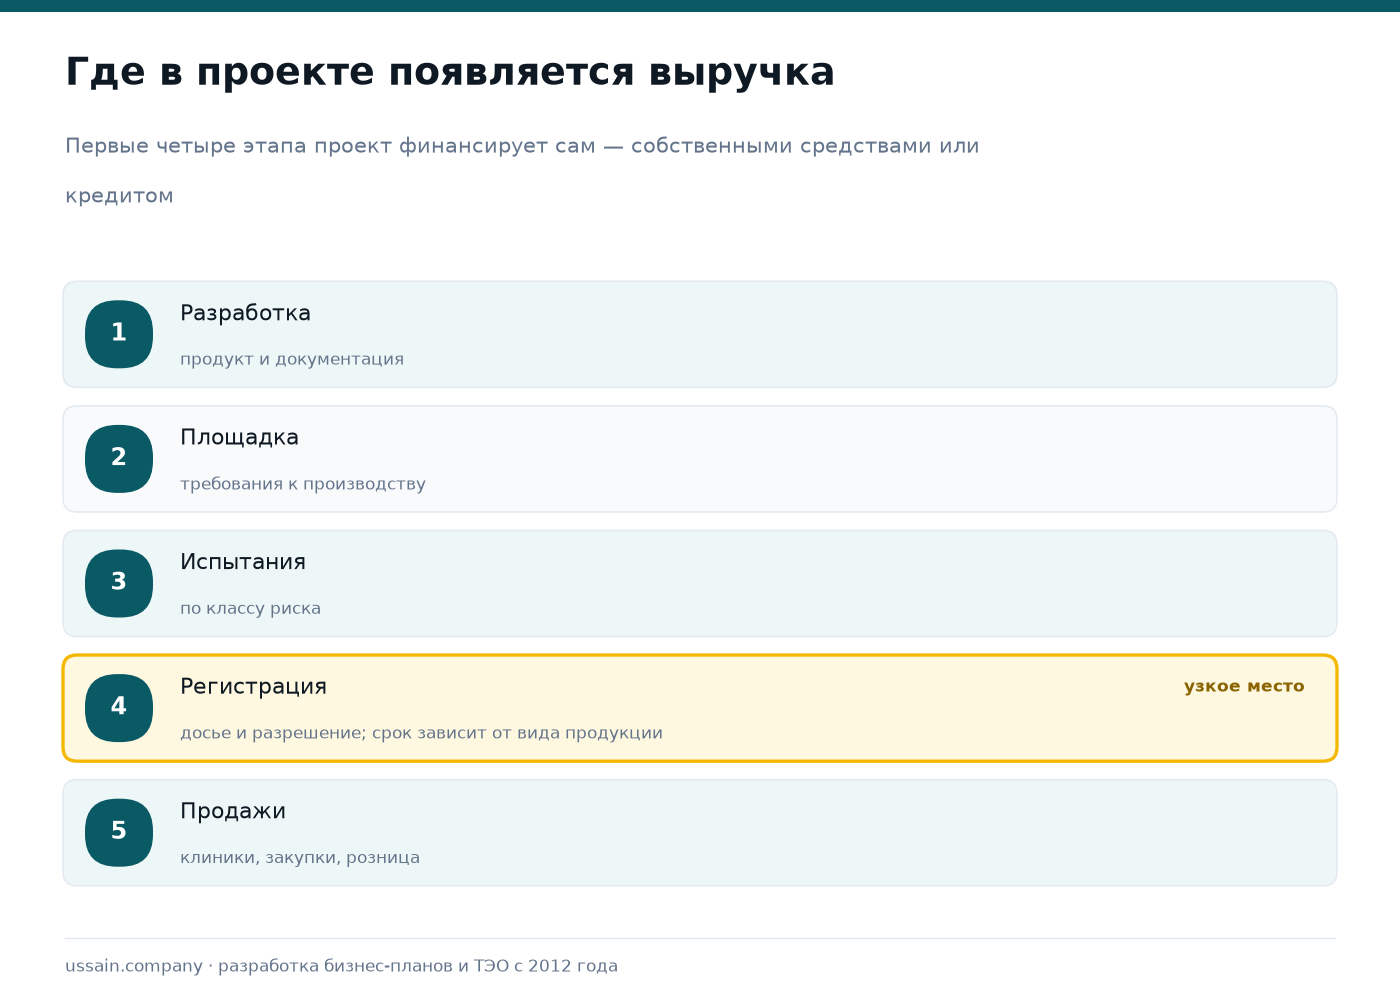Click the step 3 number badge
1400x1000 pixels.
click(119, 583)
